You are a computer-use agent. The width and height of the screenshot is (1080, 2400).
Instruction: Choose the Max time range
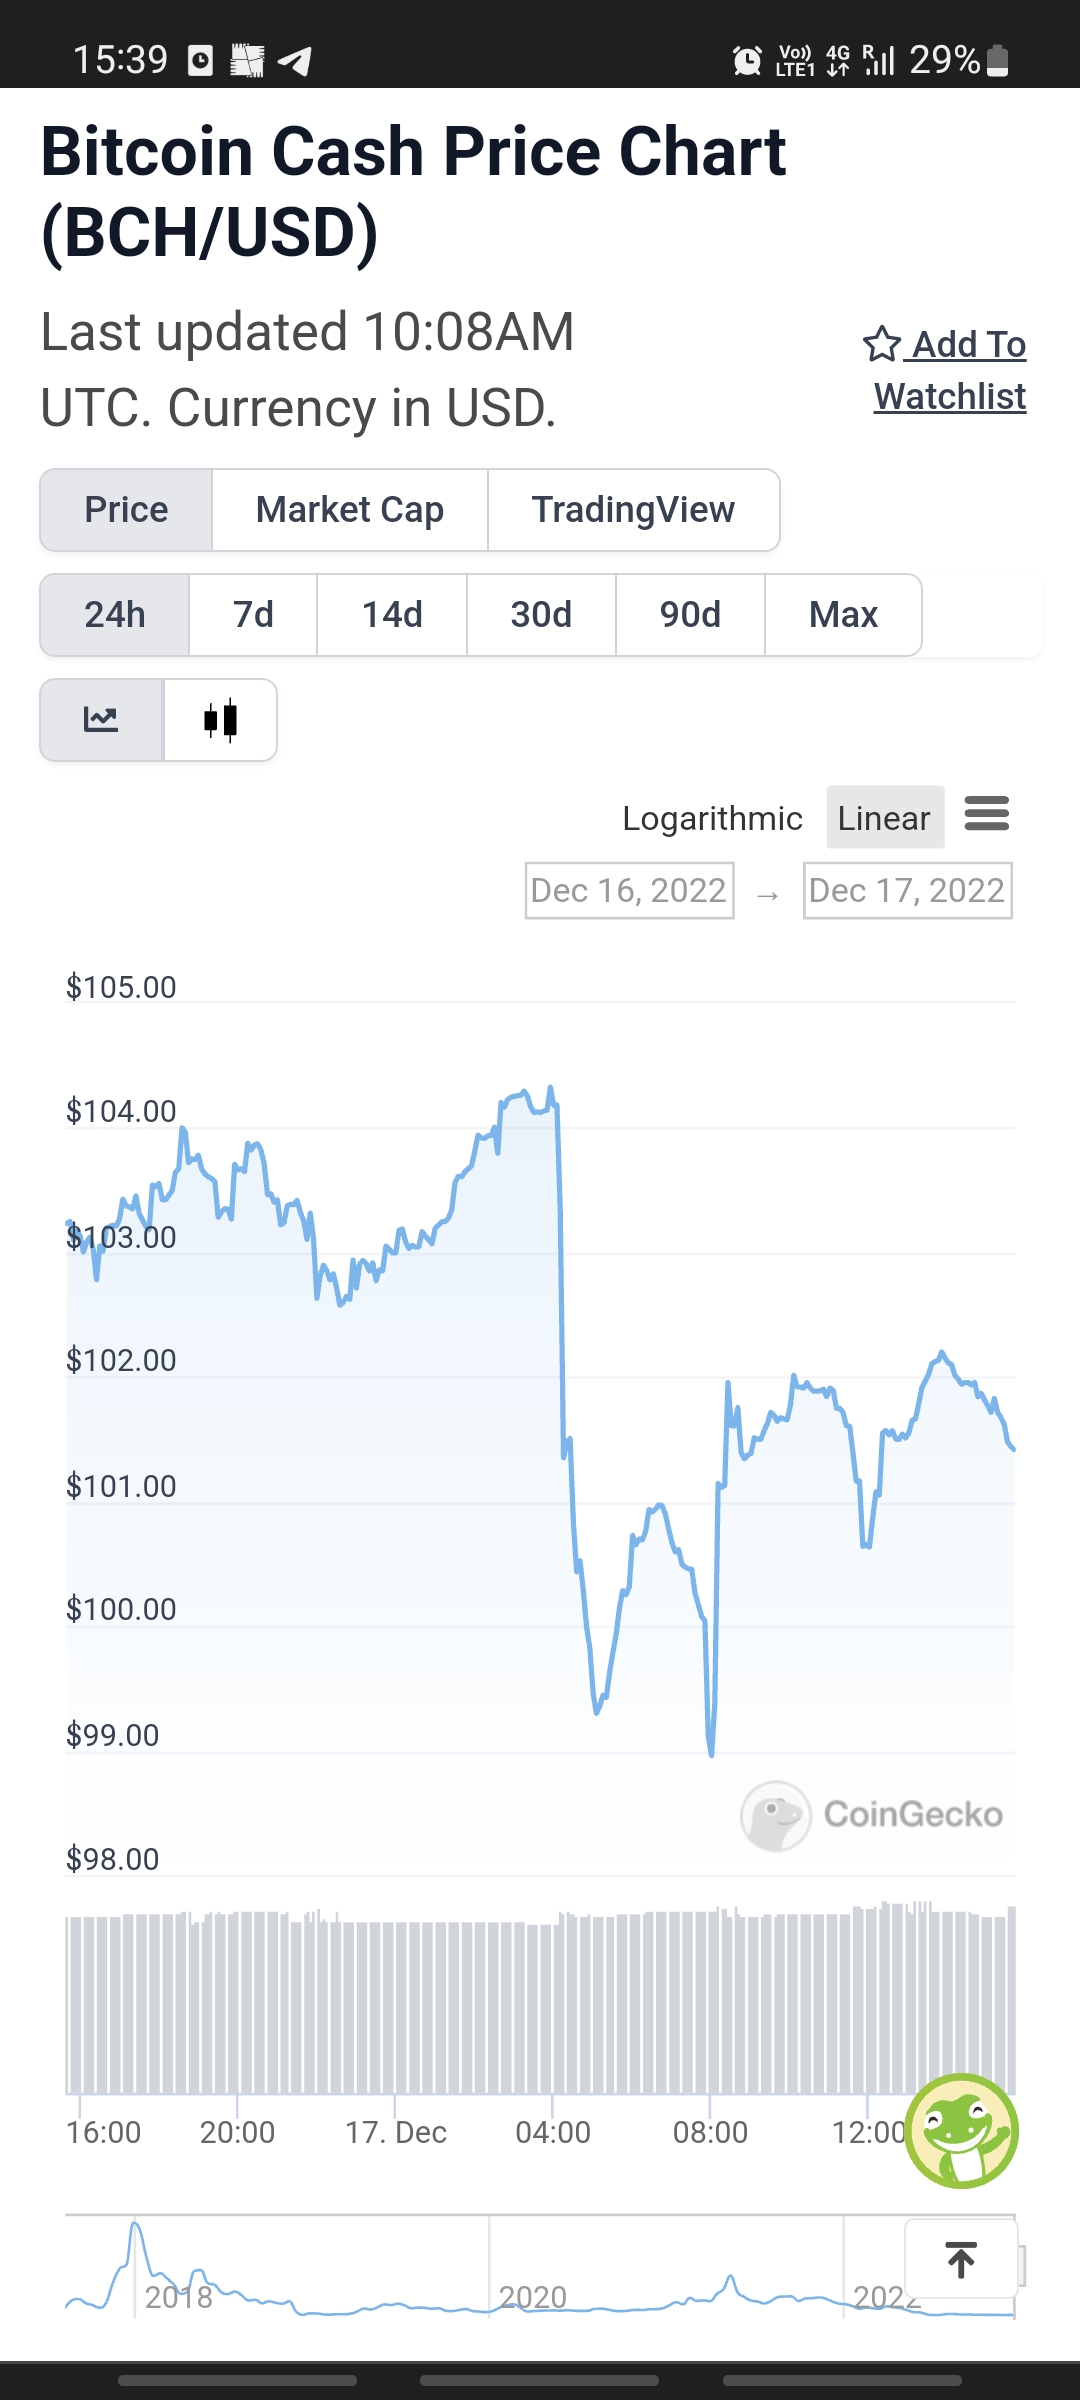[843, 615]
